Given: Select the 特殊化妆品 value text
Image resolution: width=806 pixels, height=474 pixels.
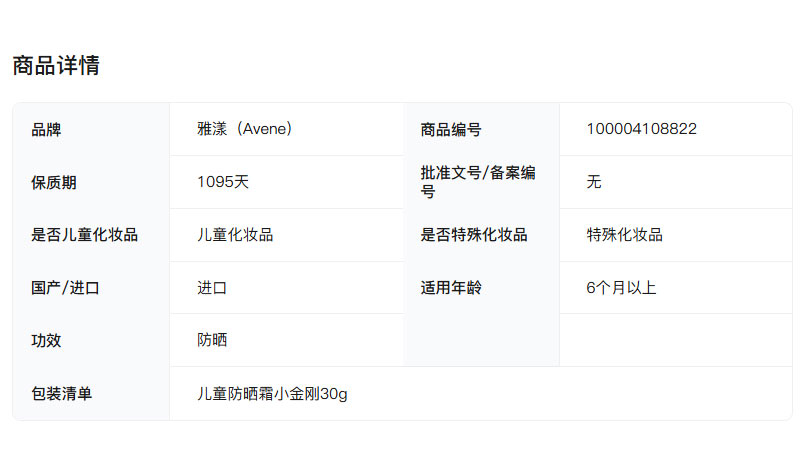Looking at the screenshot, I should pyautogui.click(x=624, y=235).
